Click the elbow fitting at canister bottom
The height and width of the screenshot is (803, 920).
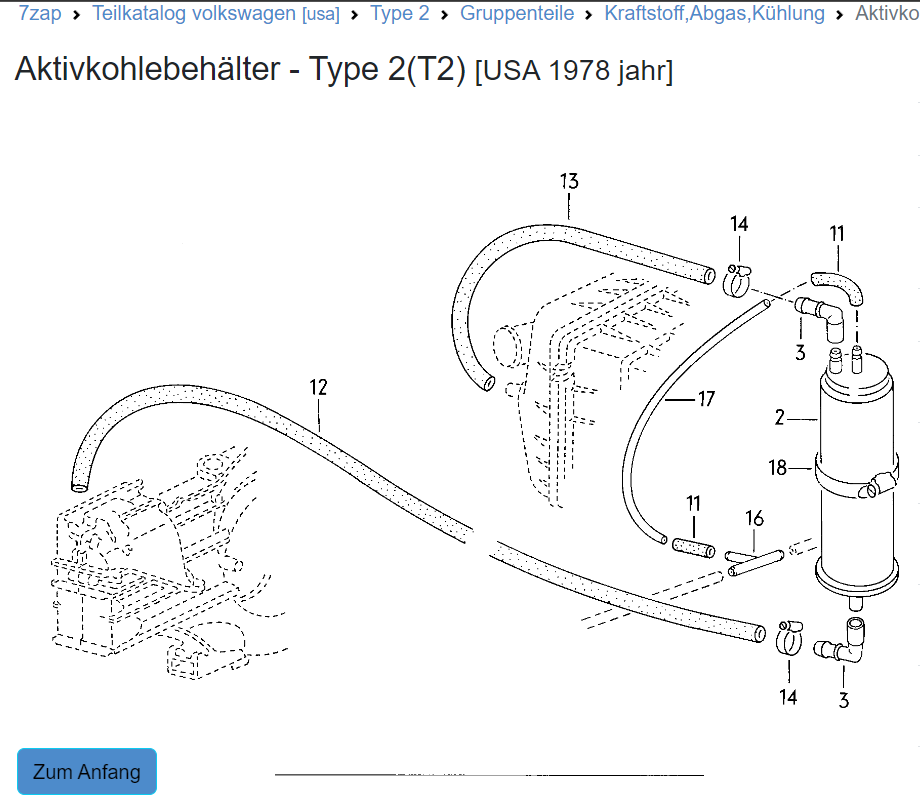click(x=843, y=642)
